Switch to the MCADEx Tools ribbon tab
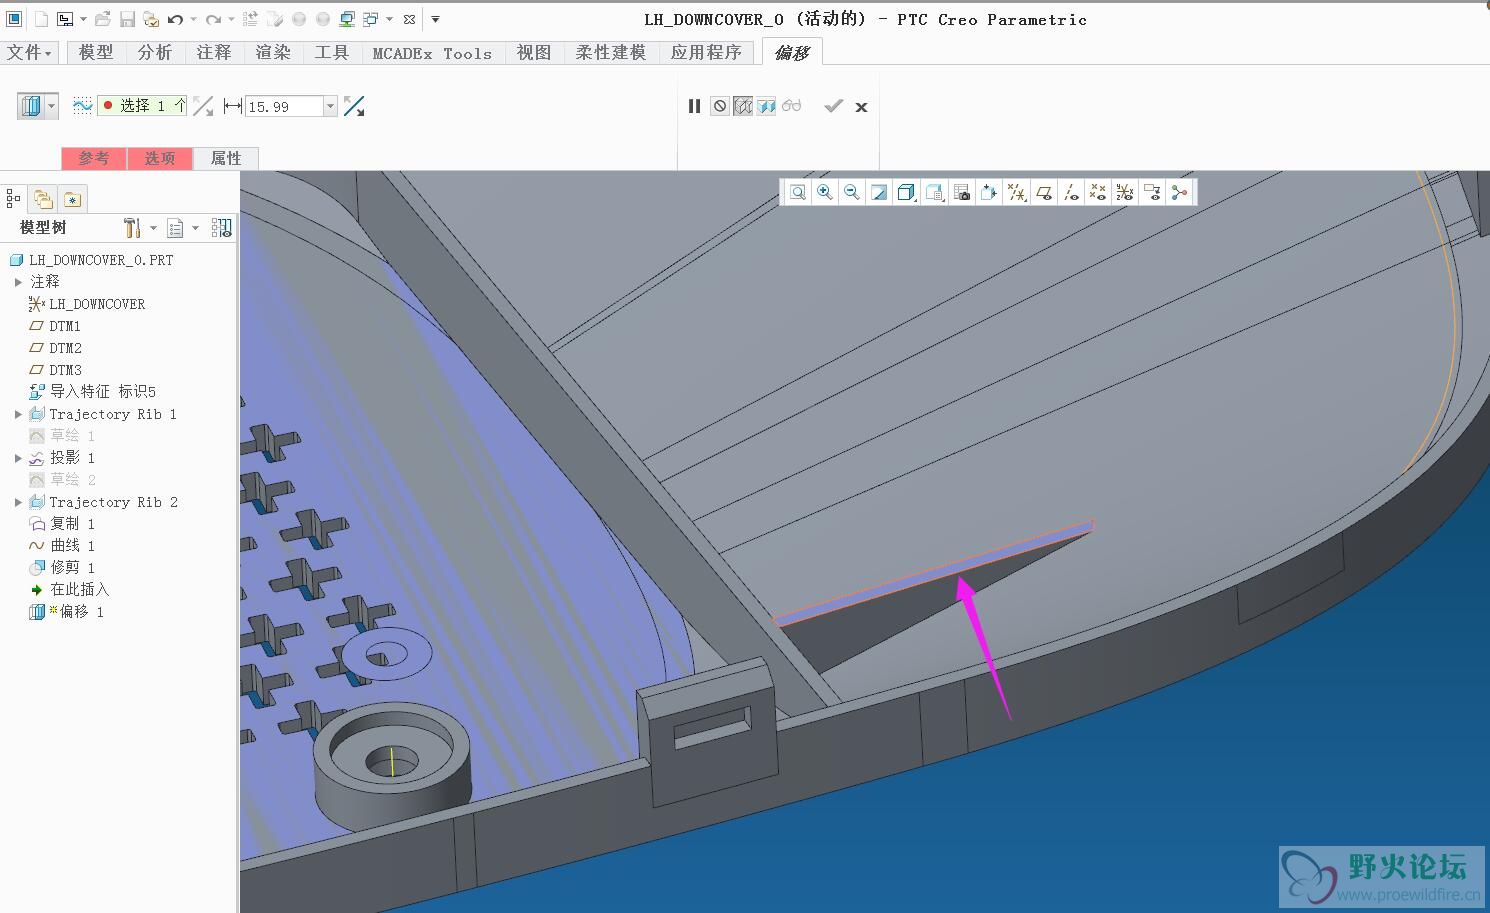The width and height of the screenshot is (1490, 913). 432,53
